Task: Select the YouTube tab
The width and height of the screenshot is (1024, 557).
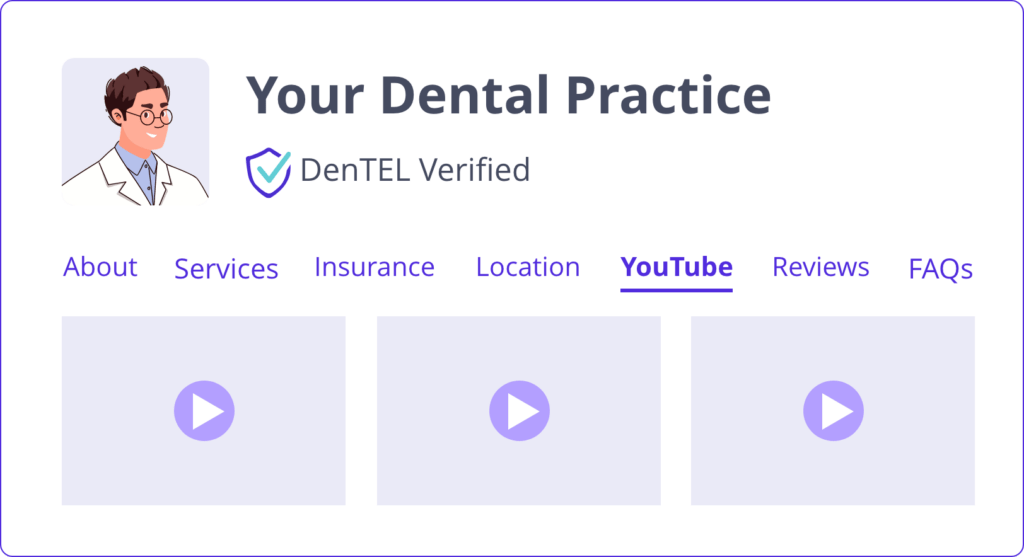Action: (x=677, y=266)
